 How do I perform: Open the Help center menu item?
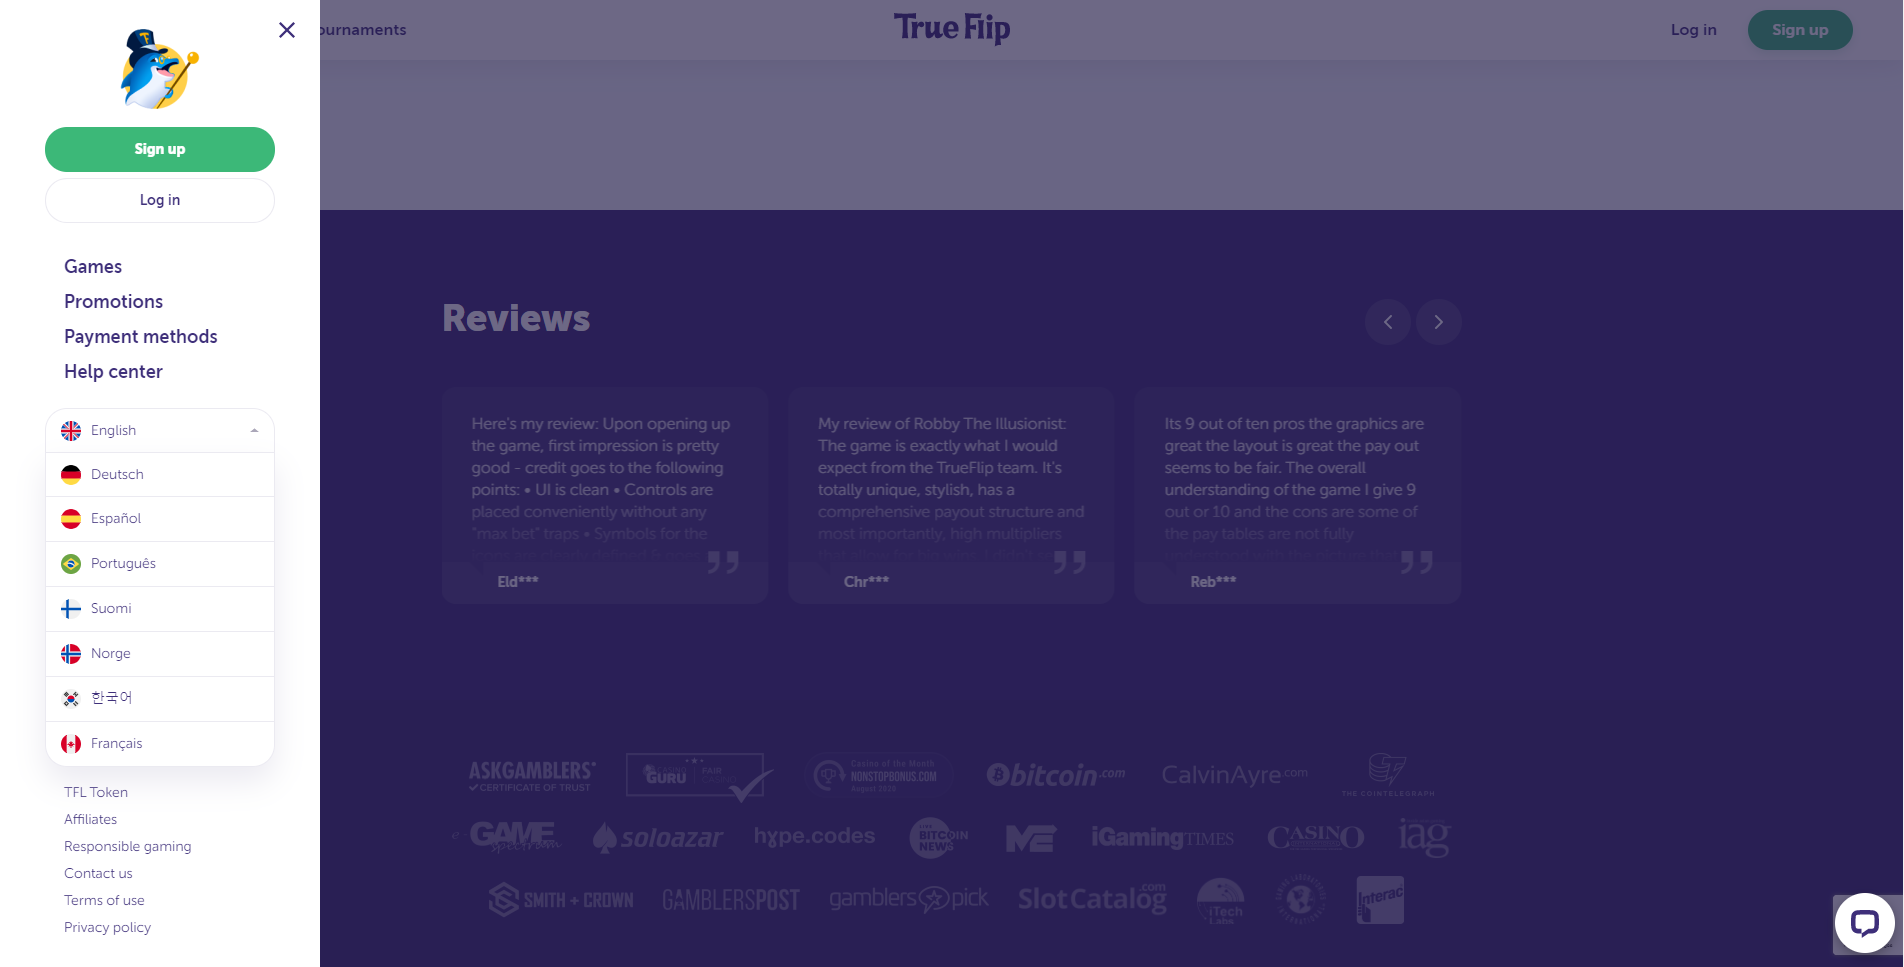(113, 371)
